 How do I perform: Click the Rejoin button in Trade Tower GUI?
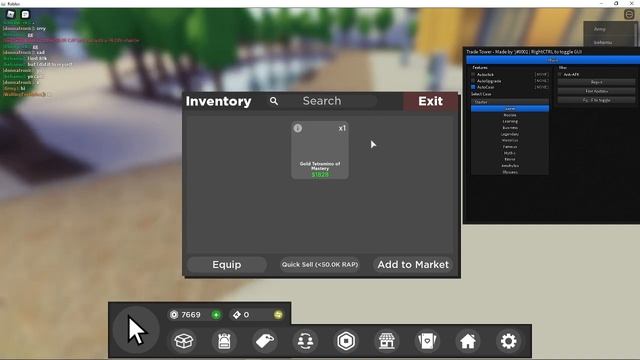(x=596, y=82)
